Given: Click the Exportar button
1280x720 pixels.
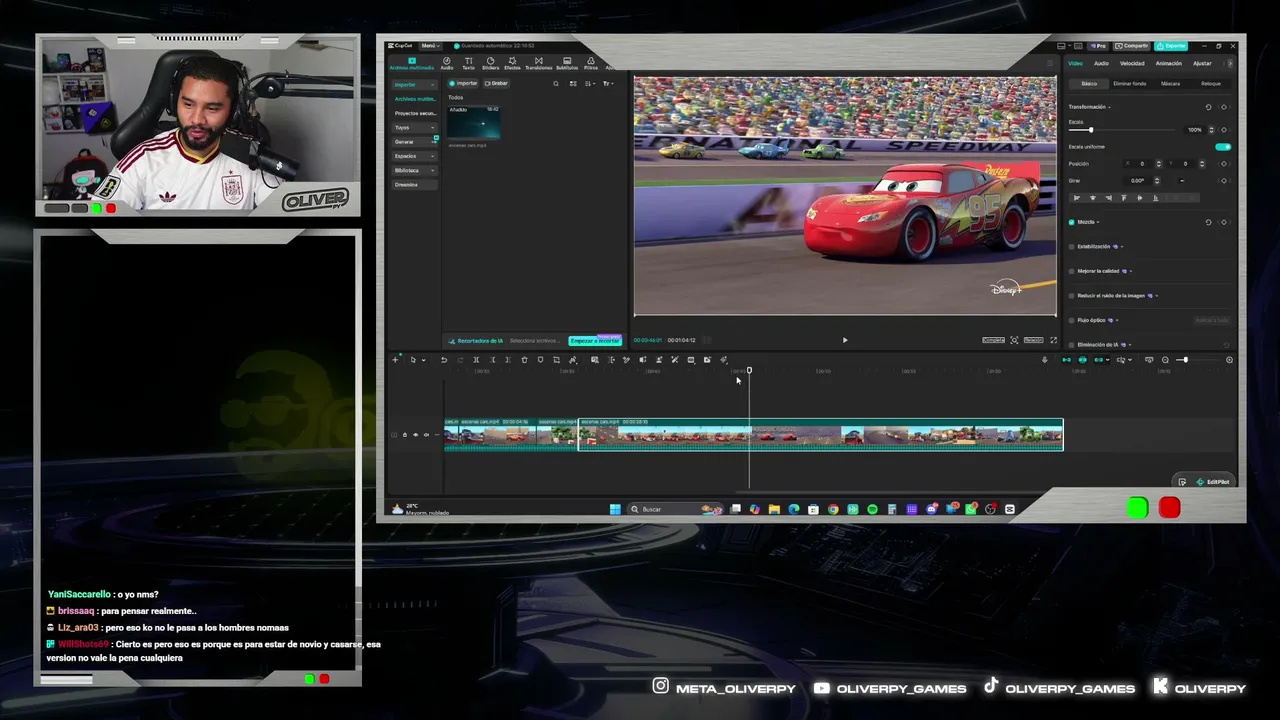Looking at the screenshot, I should point(1171,46).
